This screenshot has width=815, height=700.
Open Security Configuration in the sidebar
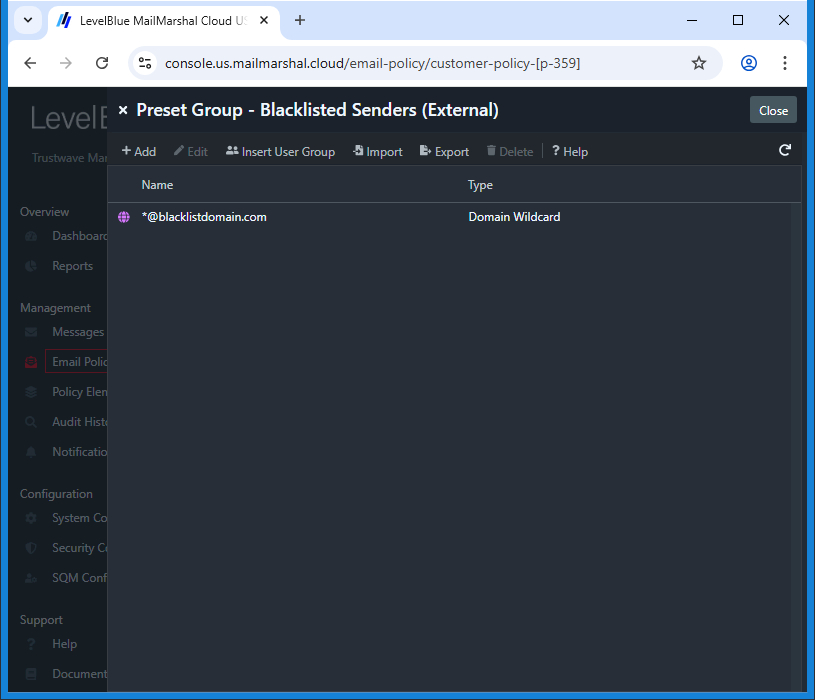click(80, 548)
